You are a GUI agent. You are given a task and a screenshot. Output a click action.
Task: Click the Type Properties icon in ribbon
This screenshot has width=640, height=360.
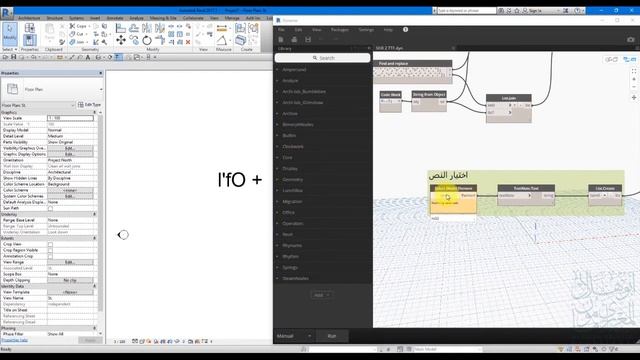(x=29, y=27)
